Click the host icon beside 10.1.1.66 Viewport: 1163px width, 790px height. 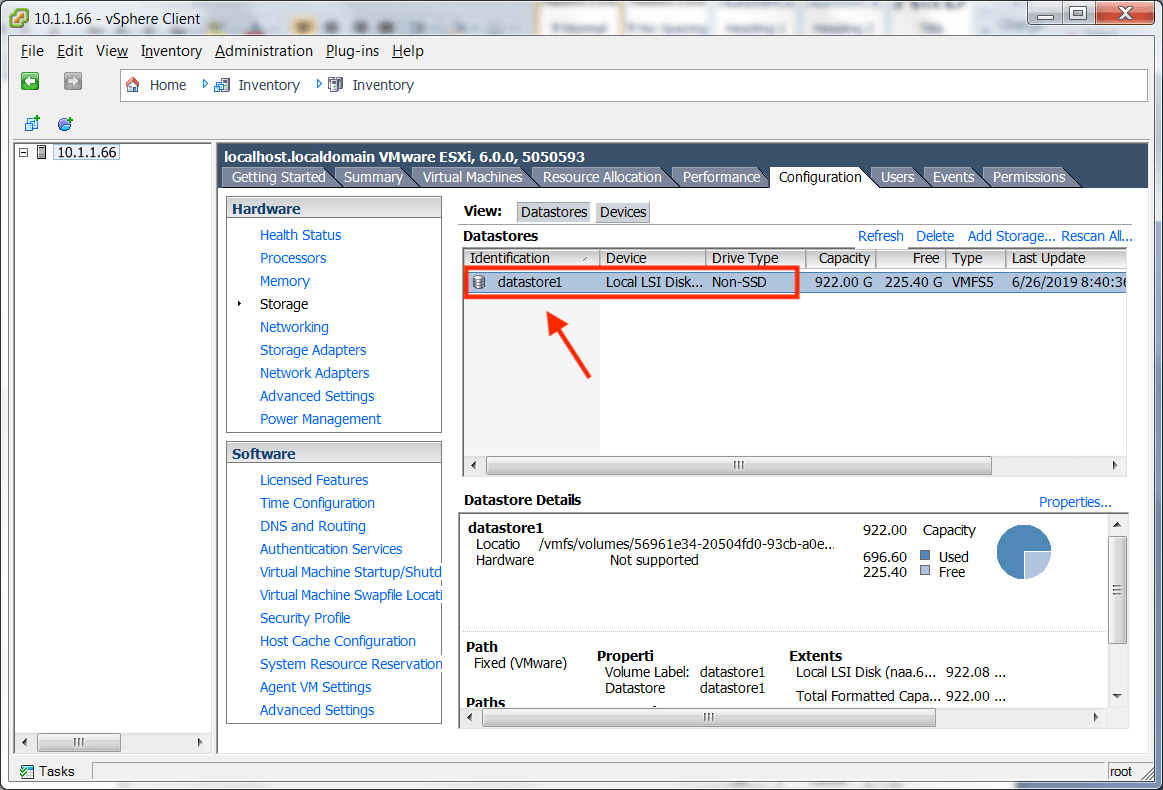click(42, 152)
